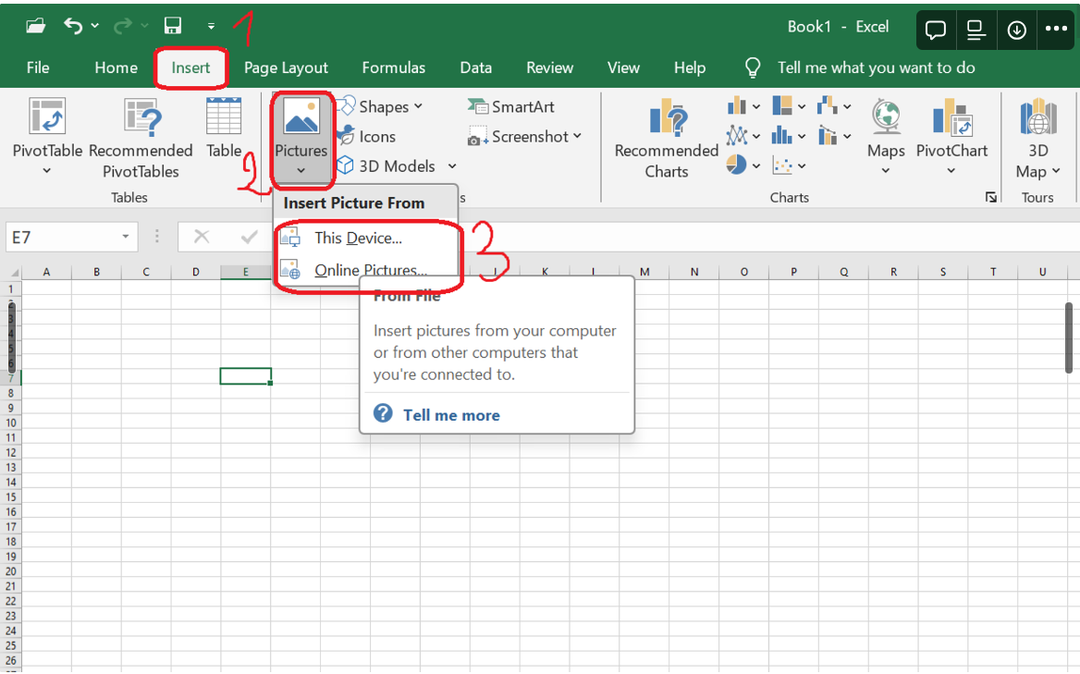Open the Maps chart icon

click(x=885, y=118)
